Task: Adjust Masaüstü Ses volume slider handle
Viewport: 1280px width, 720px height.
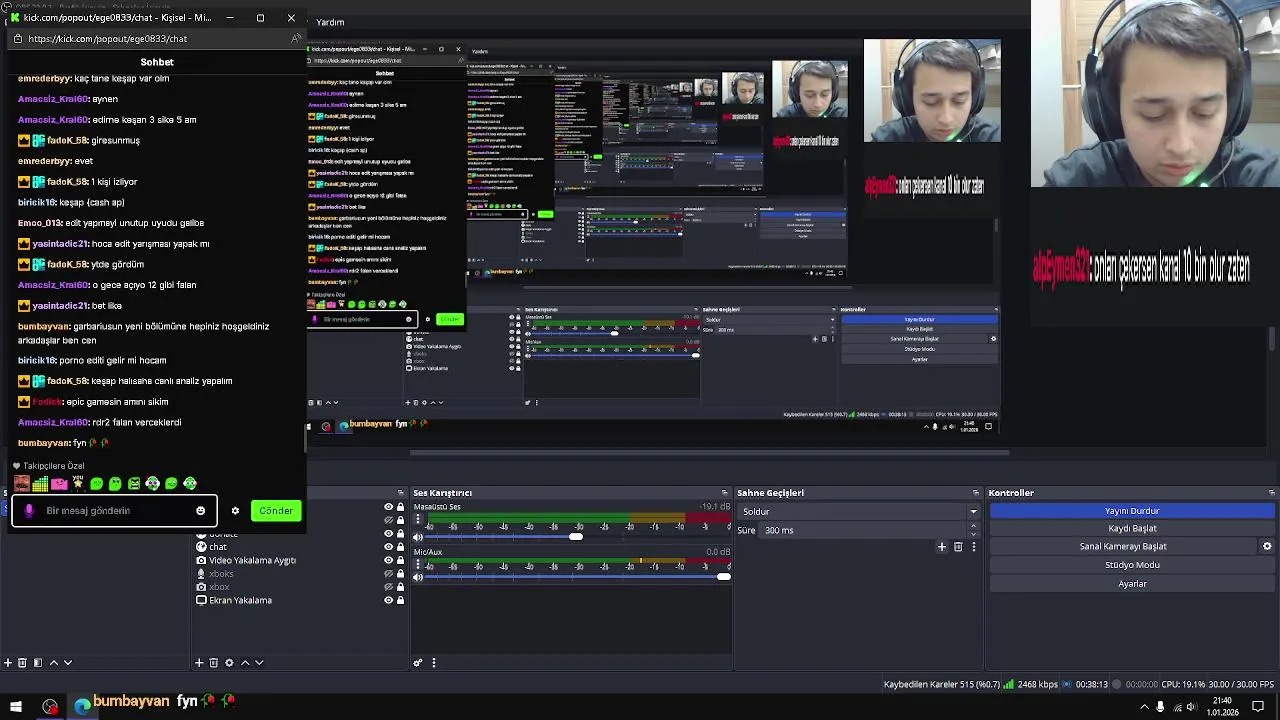Action: pos(576,537)
